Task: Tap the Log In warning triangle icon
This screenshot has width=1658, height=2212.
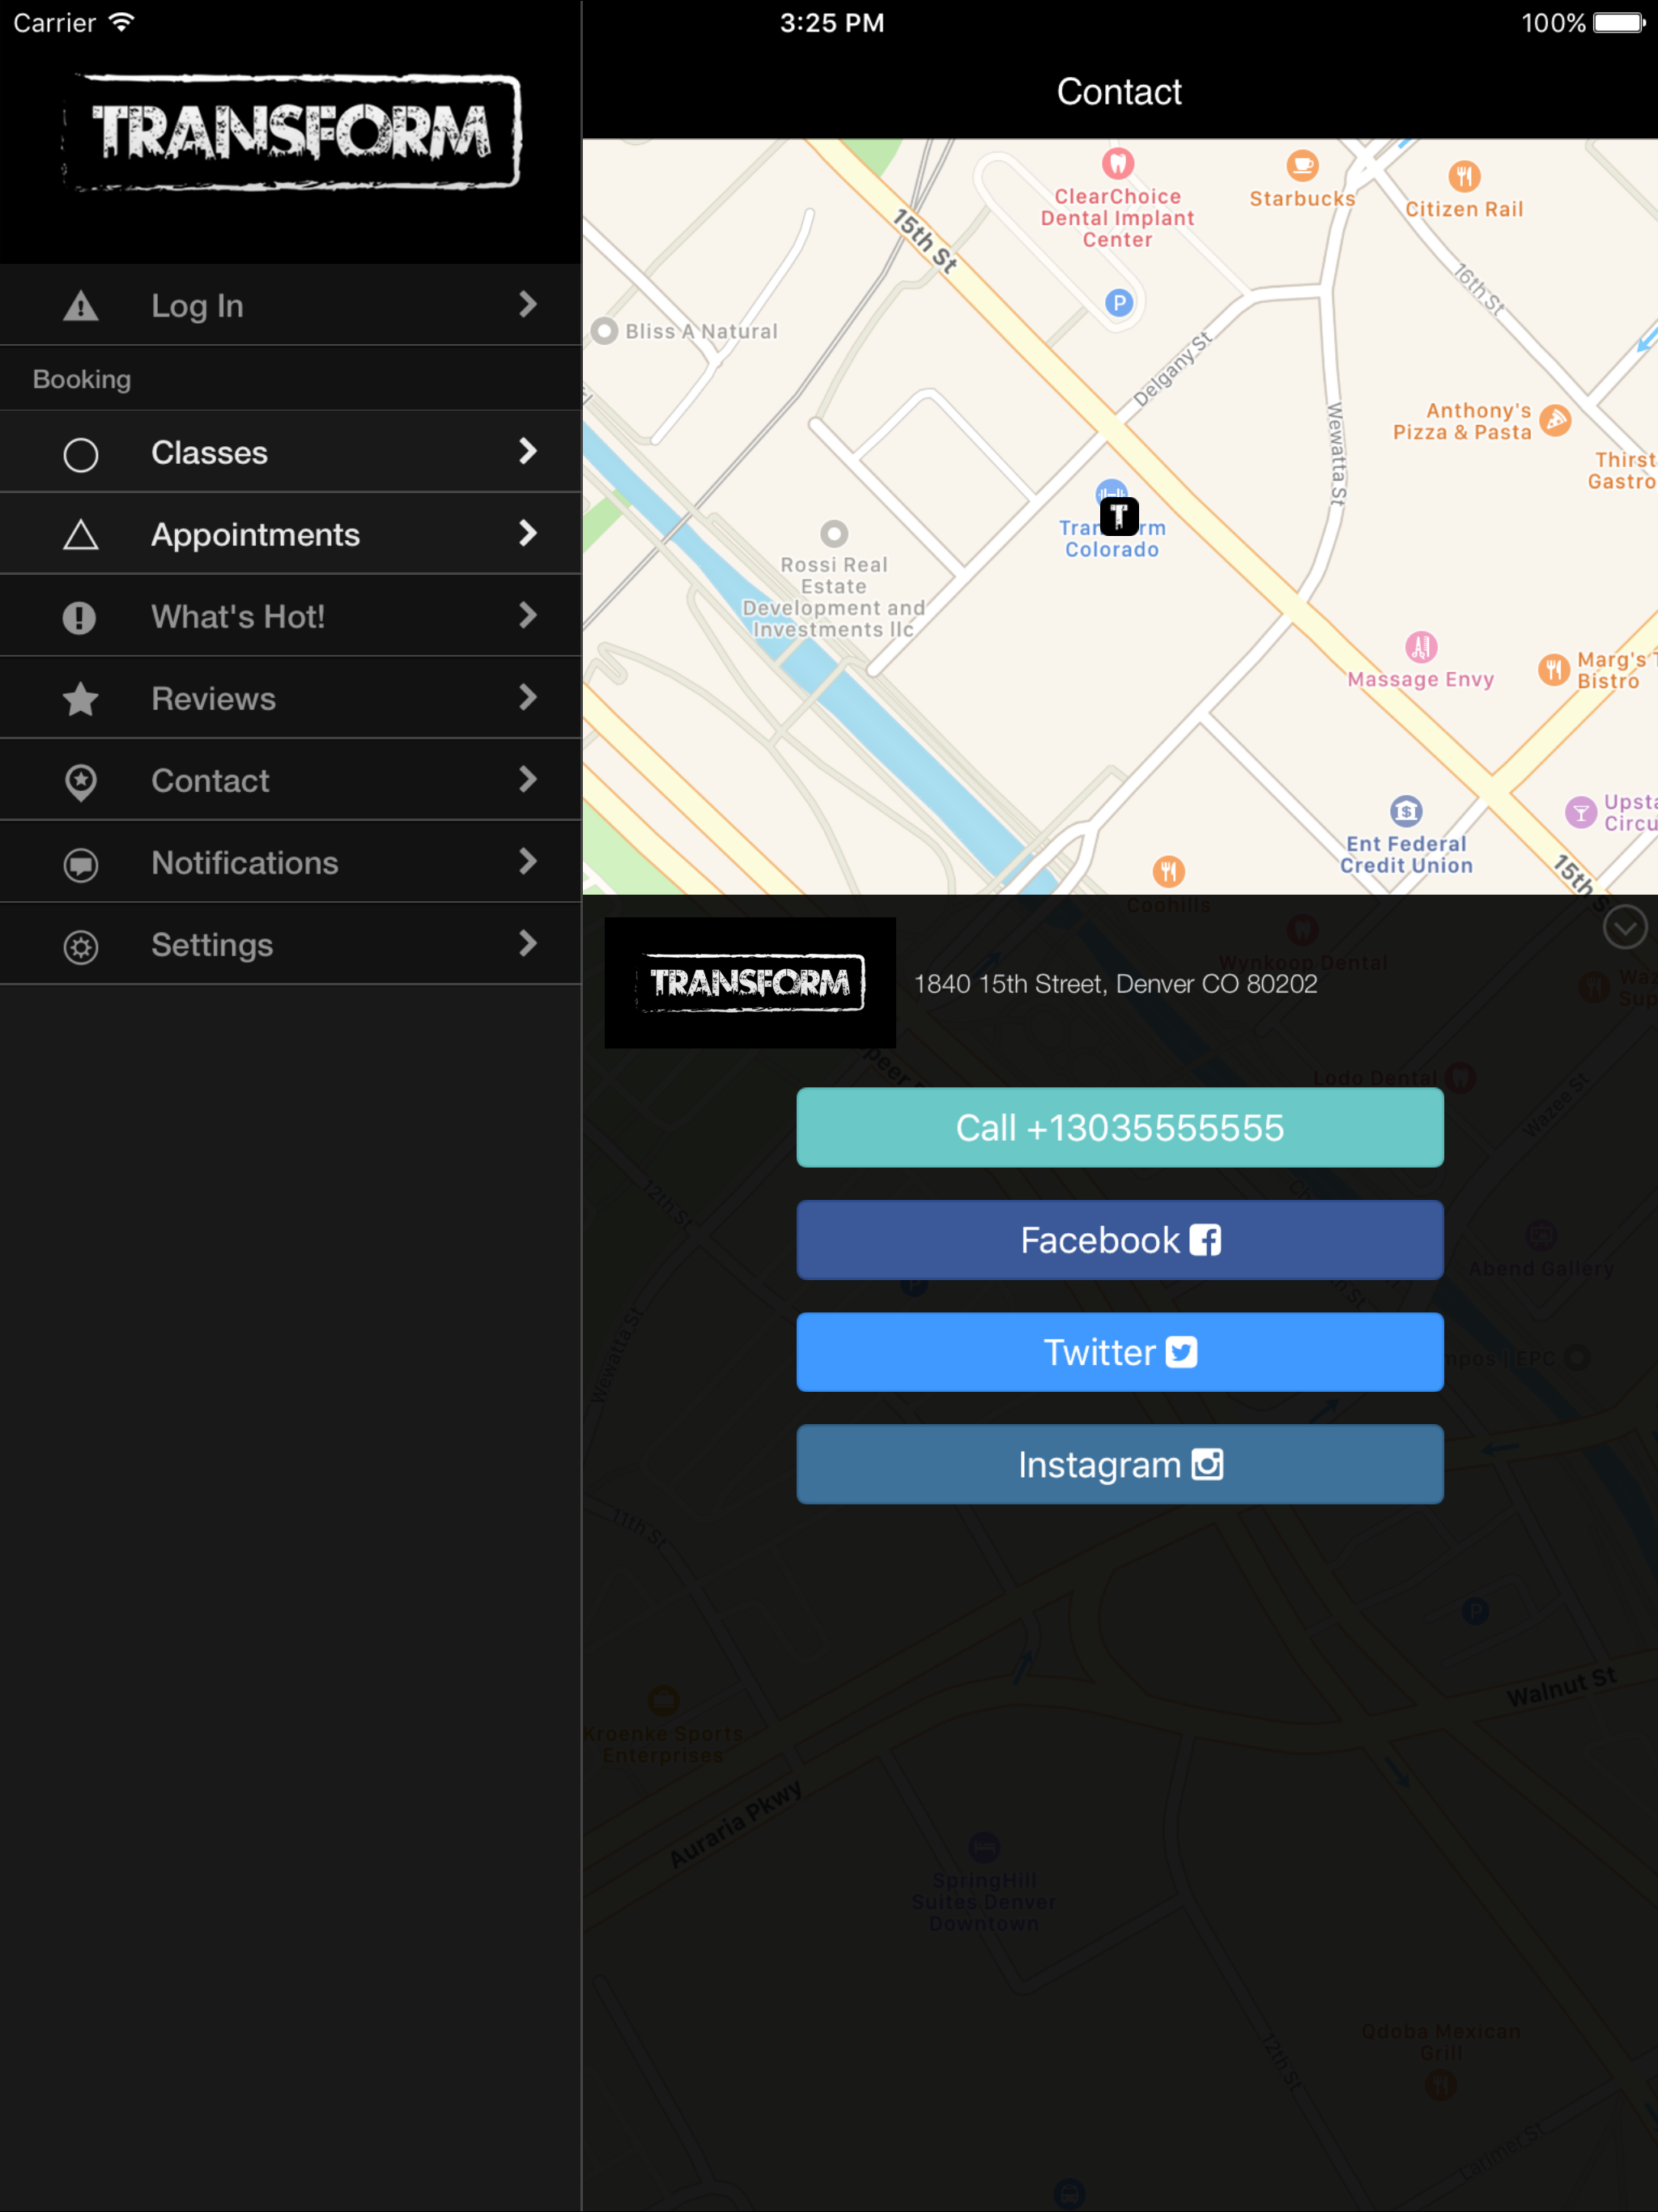Action: (81, 306)
